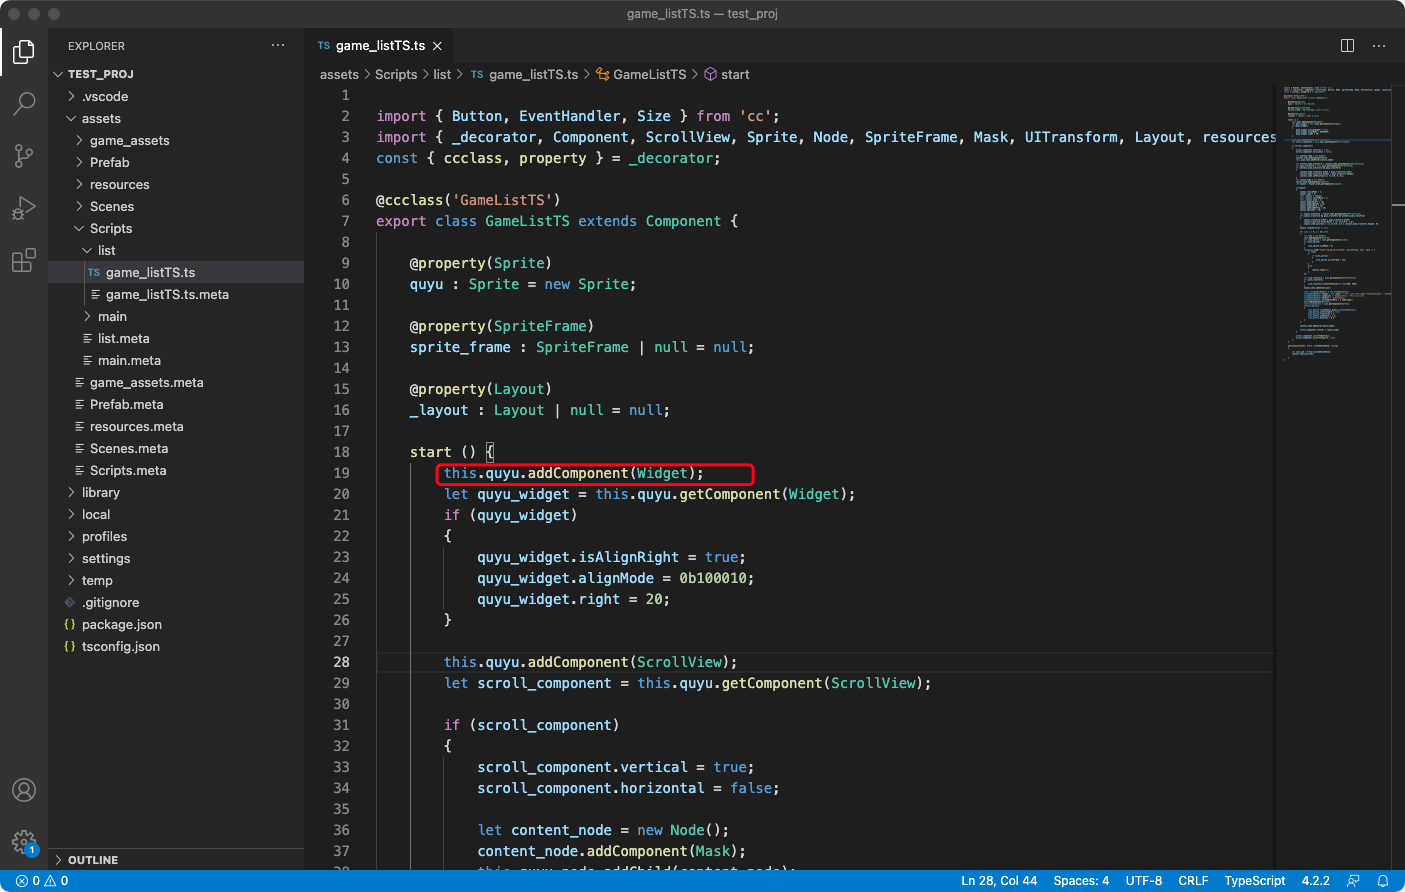This screenshot has height=892, width=1405.
Task: Open the Manage gear icon
Action: (x=24, y=842)
